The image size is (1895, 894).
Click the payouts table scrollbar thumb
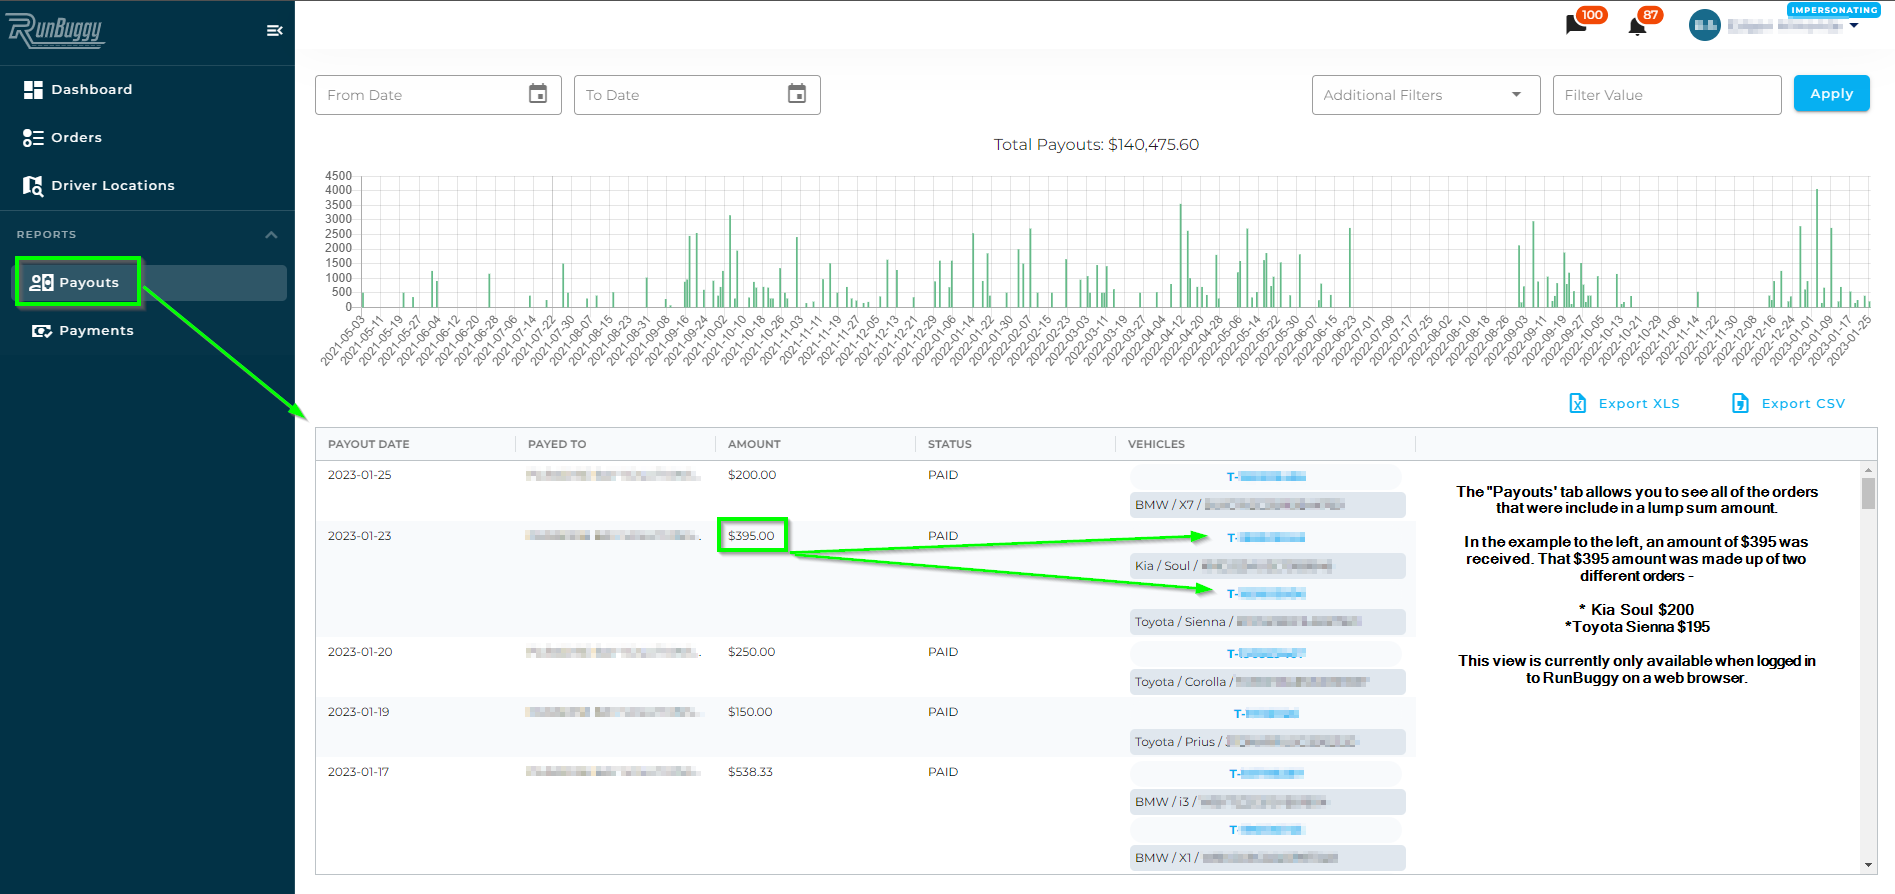tap(1868, 493)
